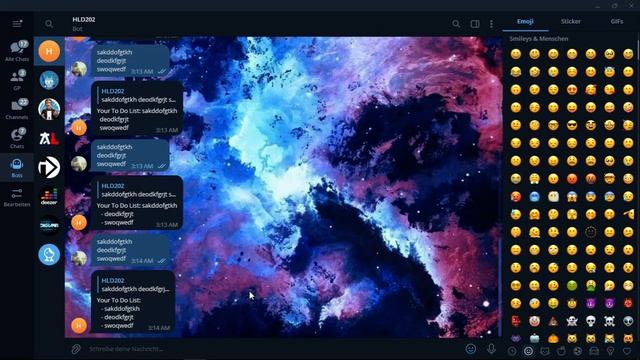Open the main hamburger menu

[17, 24]
